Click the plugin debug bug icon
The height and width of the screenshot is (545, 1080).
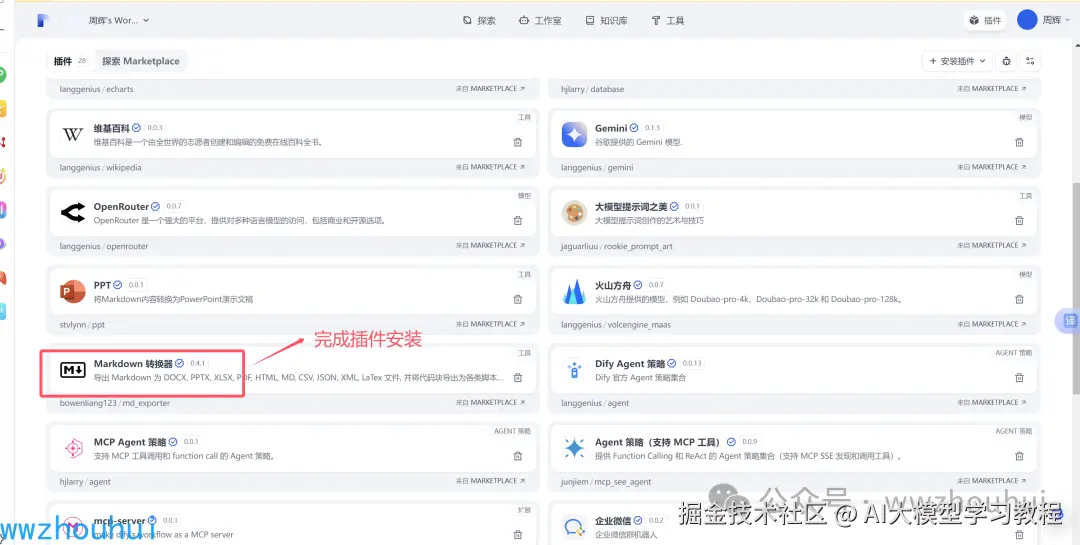click(x=1006, y=61)
